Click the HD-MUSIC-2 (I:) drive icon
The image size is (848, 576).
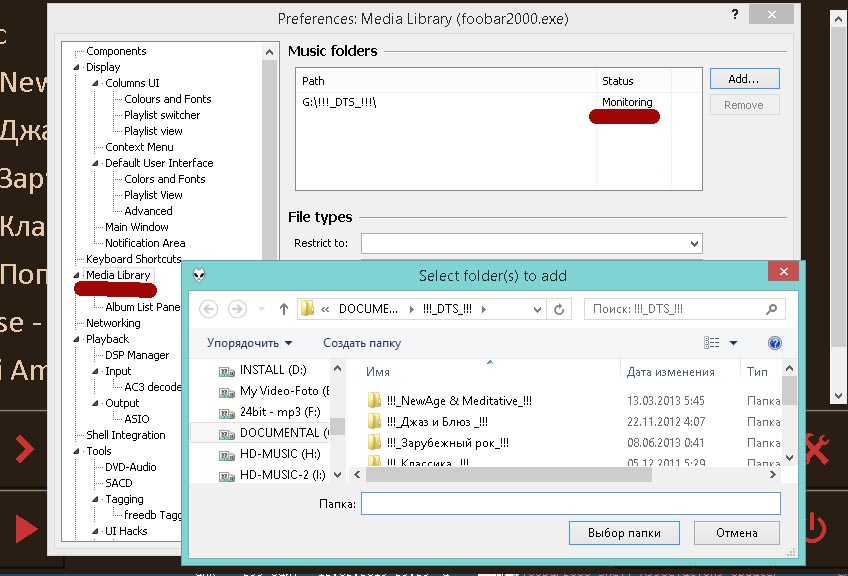pos(226,476)
